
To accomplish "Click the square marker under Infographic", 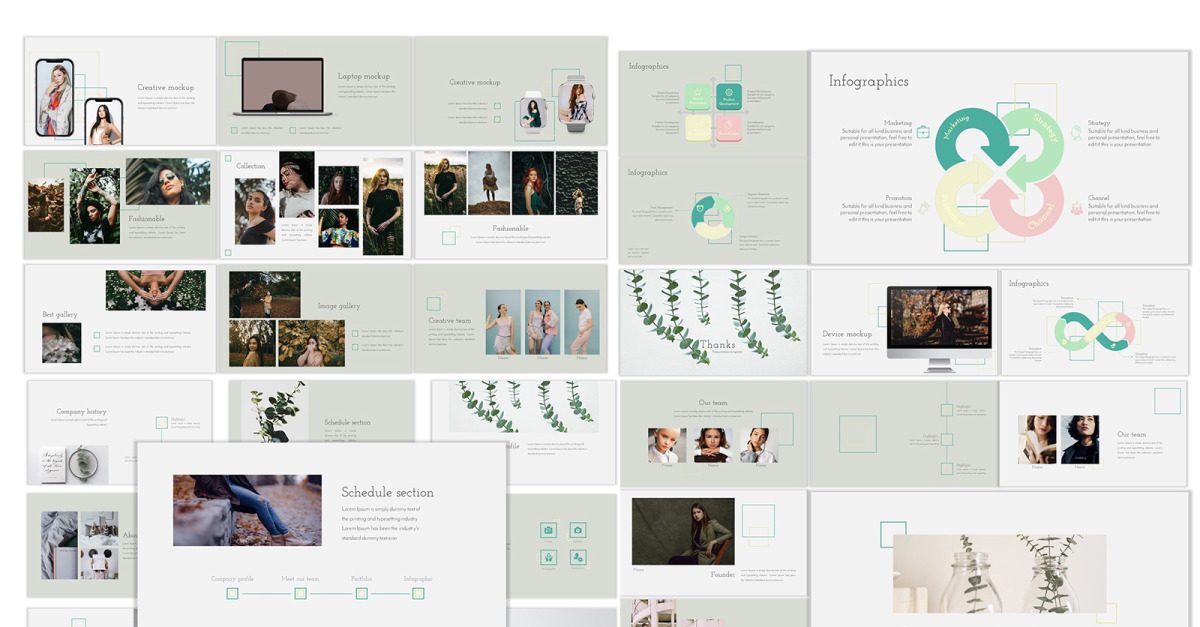I will point(418,593).
